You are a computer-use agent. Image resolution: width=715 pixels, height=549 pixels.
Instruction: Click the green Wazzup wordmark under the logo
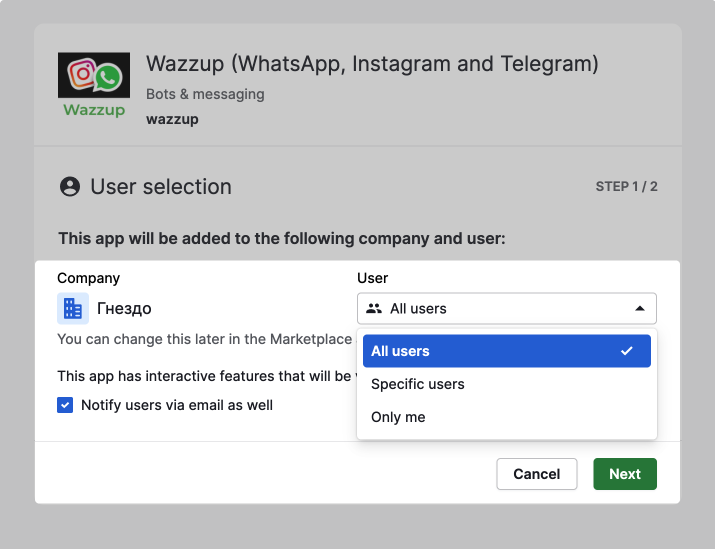[94, 109]
